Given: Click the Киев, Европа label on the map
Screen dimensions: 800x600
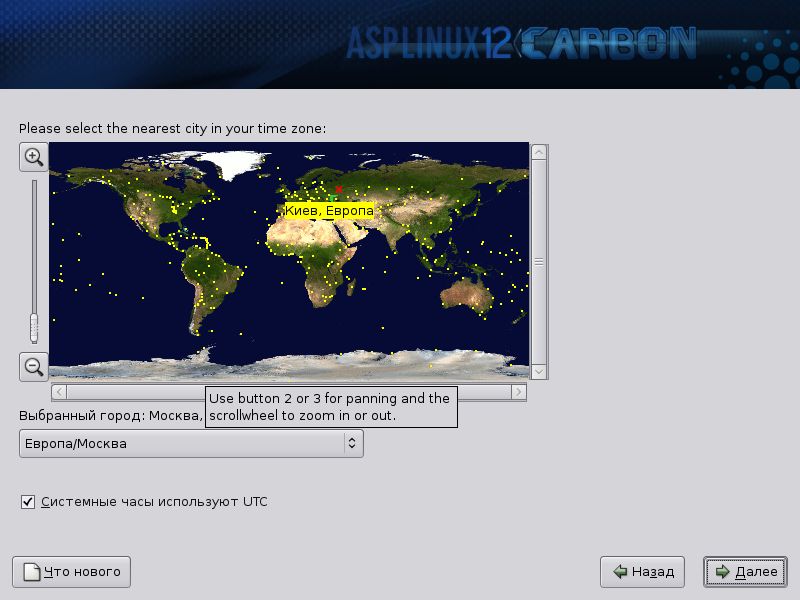Looking at the screenshot, I should [x=329, y=211].
